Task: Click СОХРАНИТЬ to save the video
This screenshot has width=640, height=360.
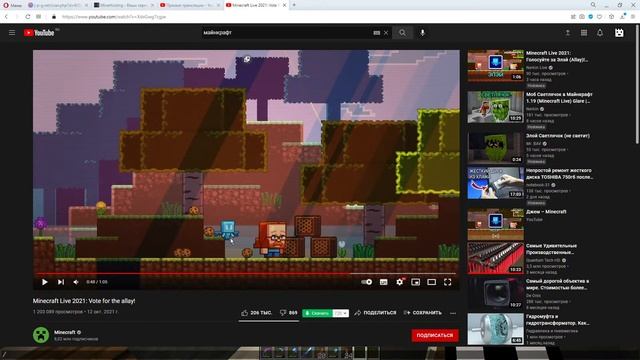Action: tap(422, 313)
